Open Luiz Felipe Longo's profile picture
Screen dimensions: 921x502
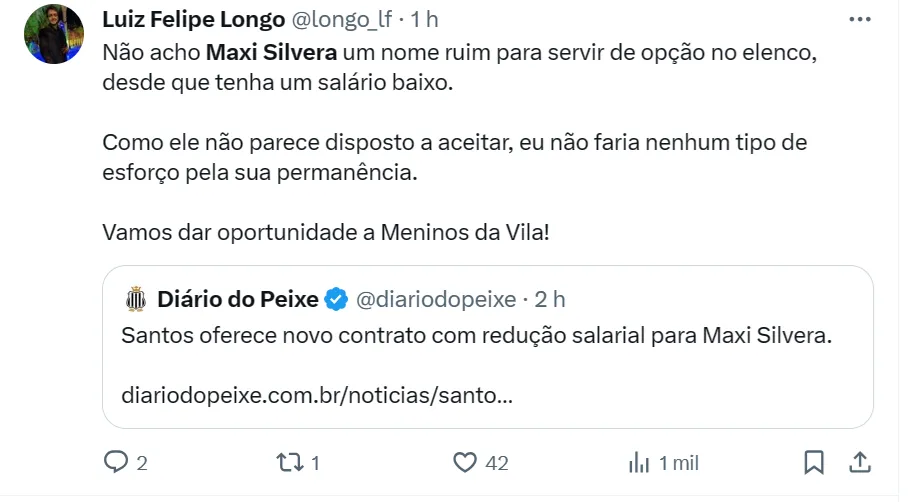pos(54,34)
